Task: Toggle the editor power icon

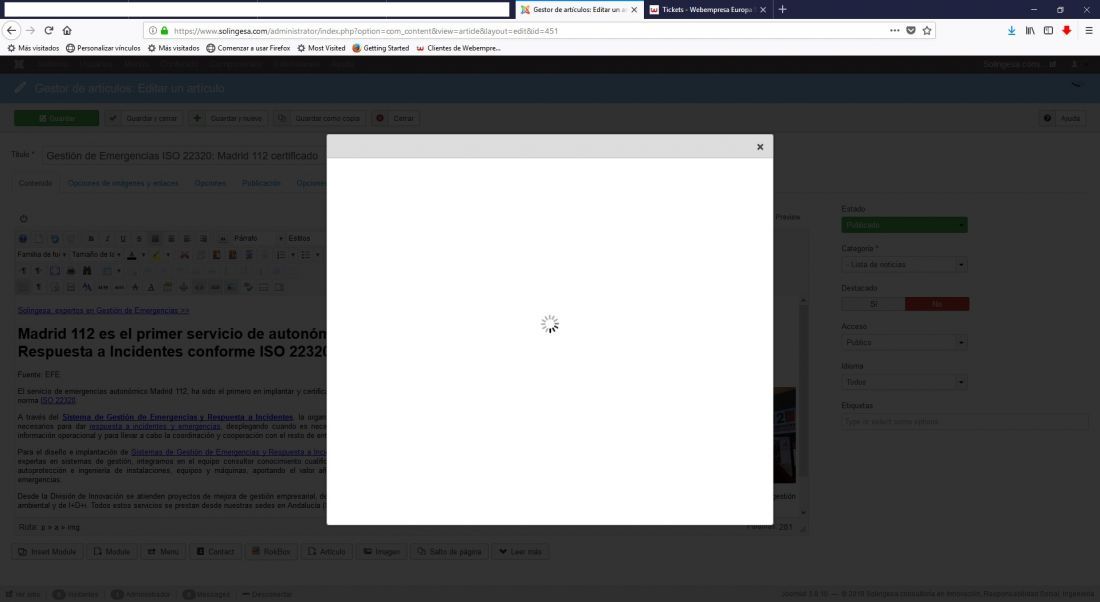Action: 23,219
